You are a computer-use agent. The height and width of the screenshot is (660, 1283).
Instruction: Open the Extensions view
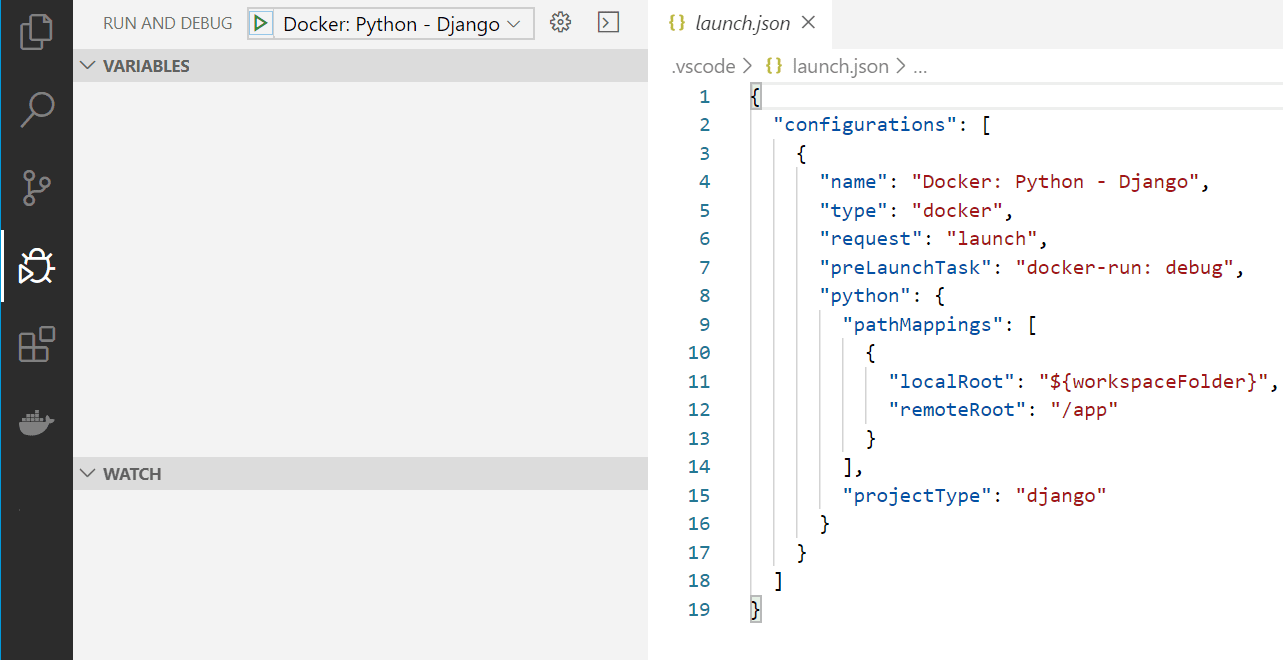pyautogui.click(x=36, y=345)
